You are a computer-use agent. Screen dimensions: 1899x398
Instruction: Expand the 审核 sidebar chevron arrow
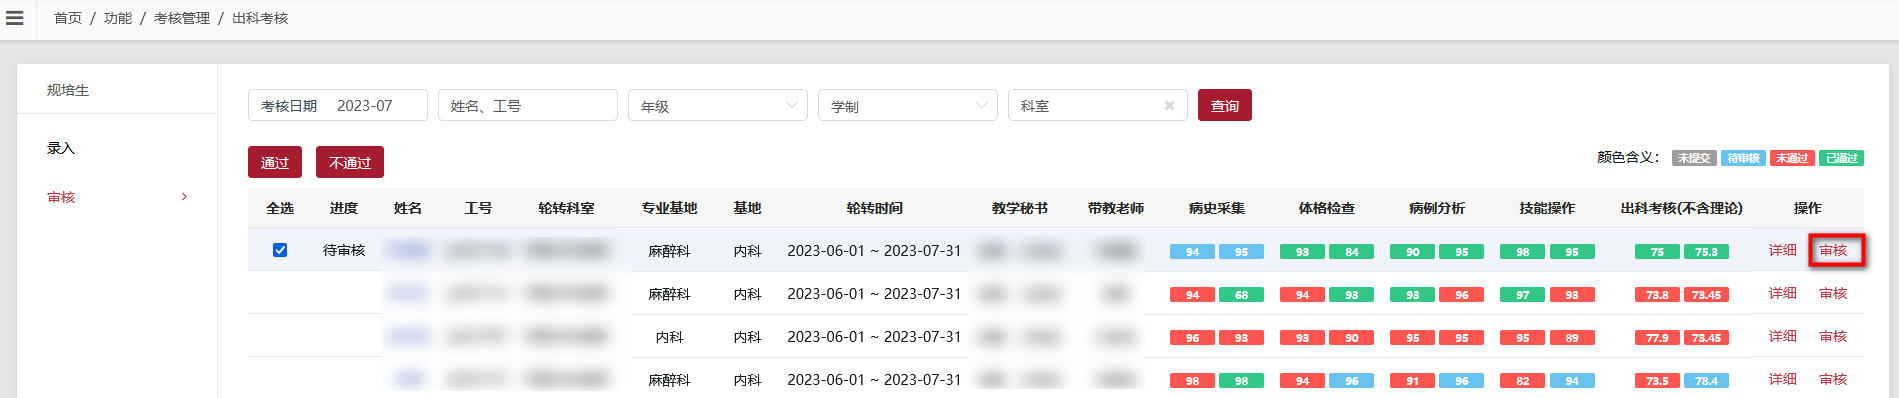coord(184,197)
